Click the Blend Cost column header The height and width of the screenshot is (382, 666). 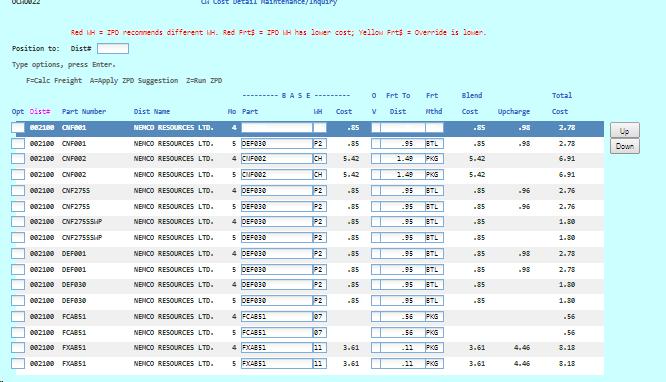[471, 103]
